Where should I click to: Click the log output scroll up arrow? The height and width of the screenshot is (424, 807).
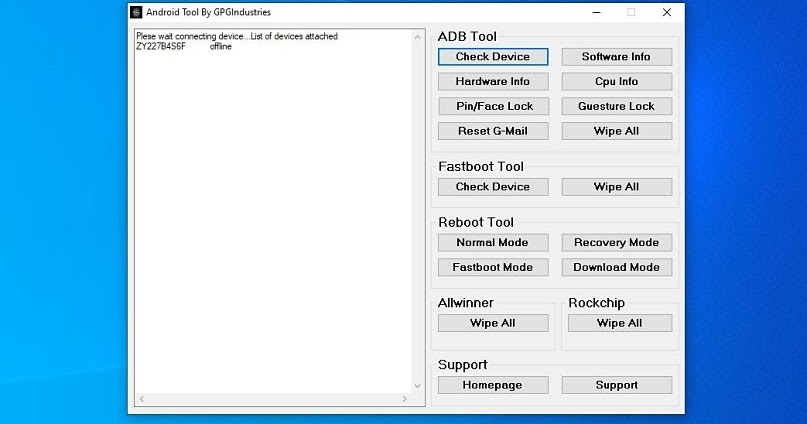[x=417, y=37]
